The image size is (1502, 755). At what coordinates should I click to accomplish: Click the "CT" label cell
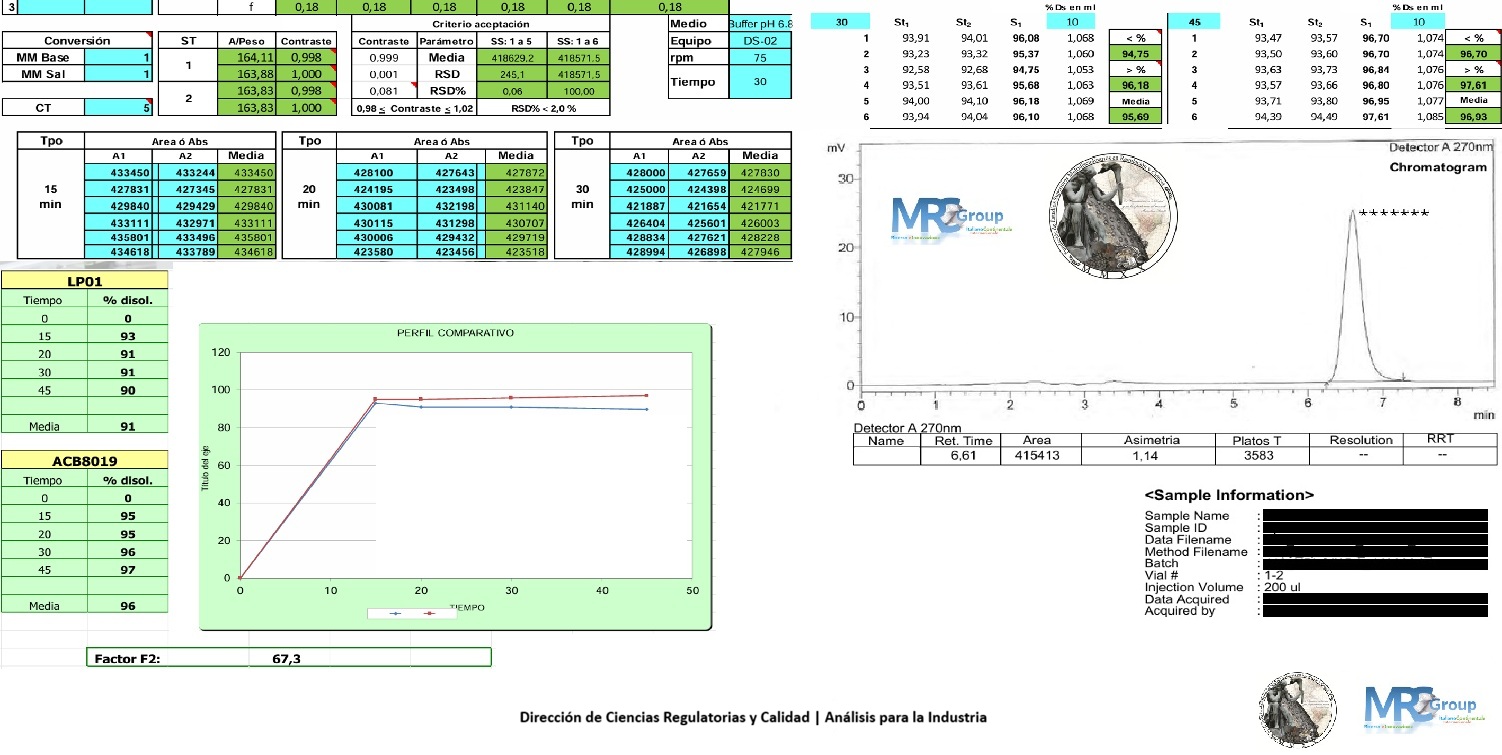pyautogui.click(x=44, y=107)
